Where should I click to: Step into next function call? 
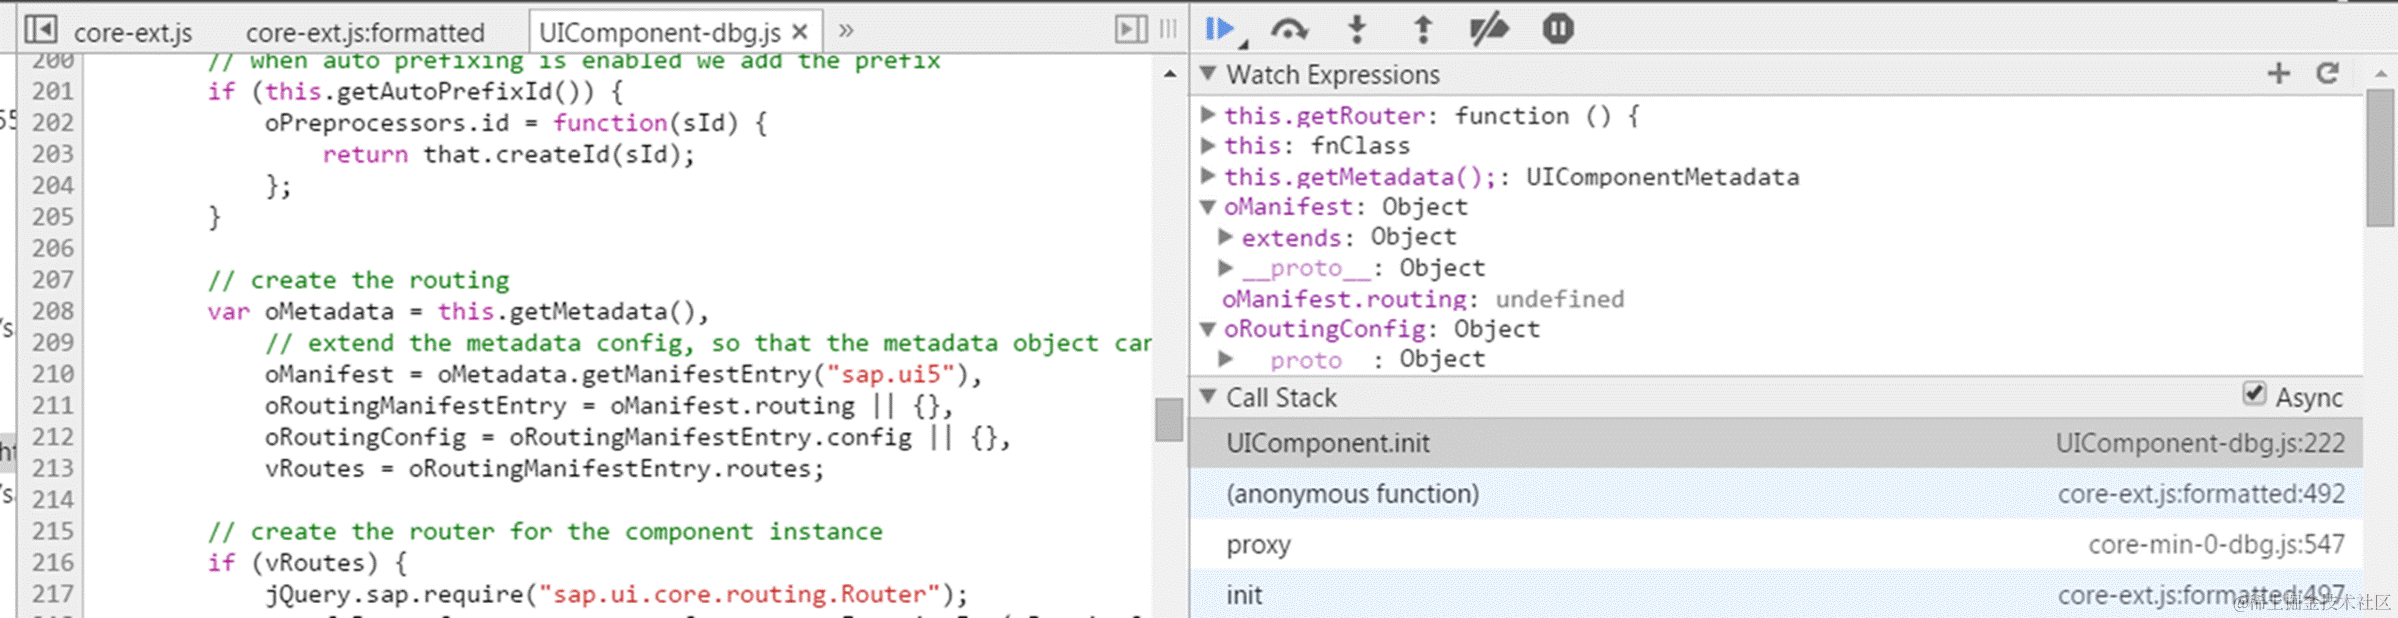1357,29
